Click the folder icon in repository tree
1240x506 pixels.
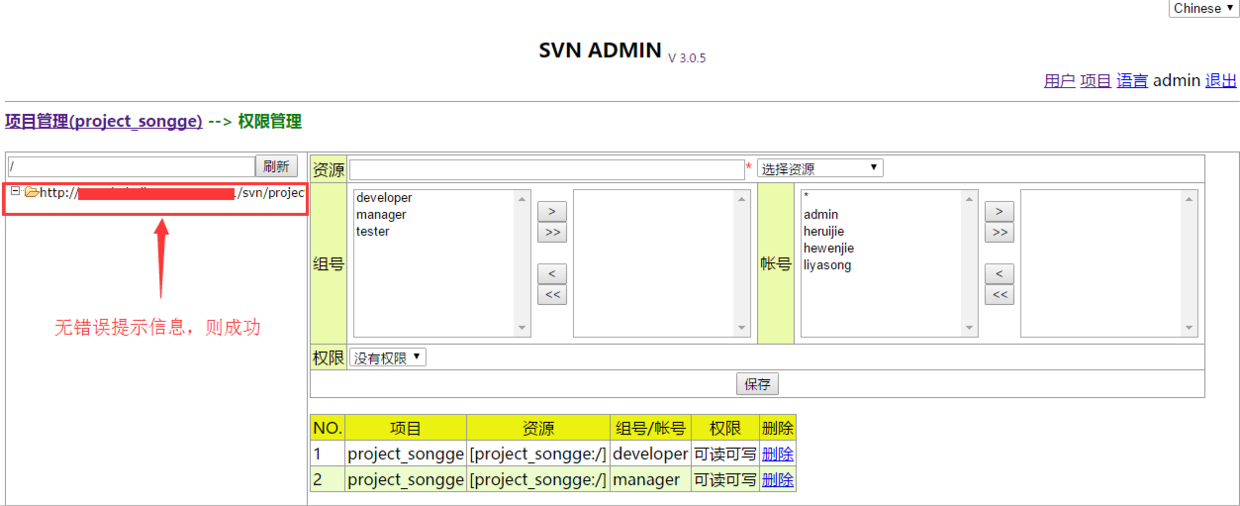[x=31, y=192]
